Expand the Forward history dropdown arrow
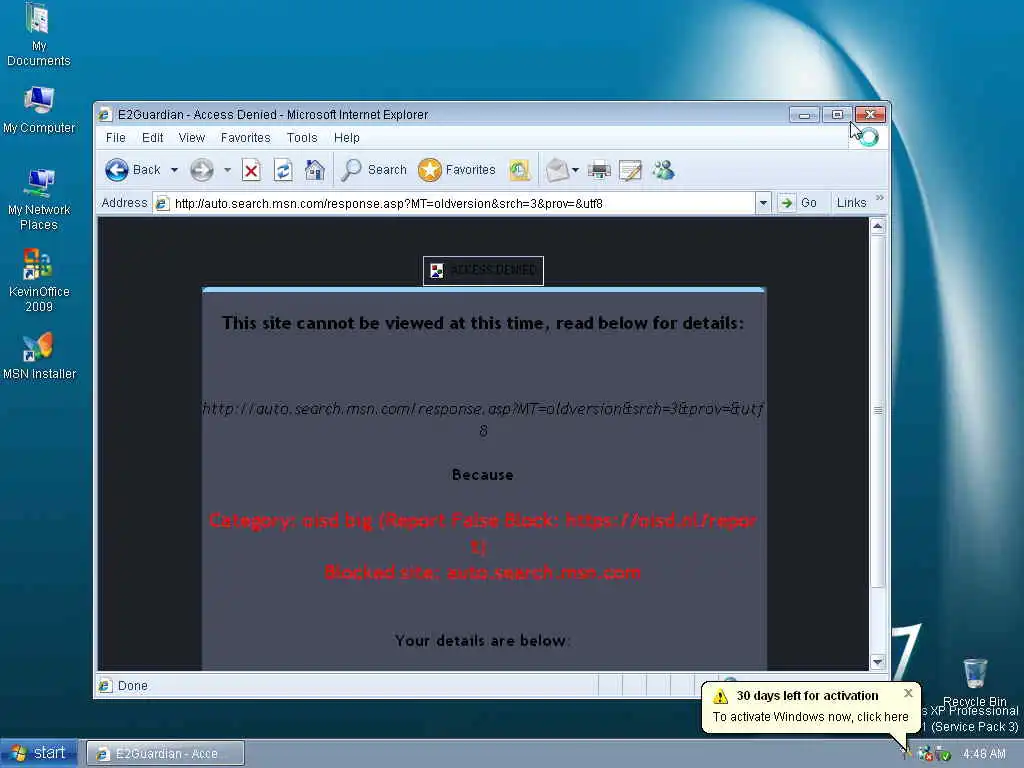This screenshot has height=768, width=1024. pyautogui.click(x=227, y=170)
